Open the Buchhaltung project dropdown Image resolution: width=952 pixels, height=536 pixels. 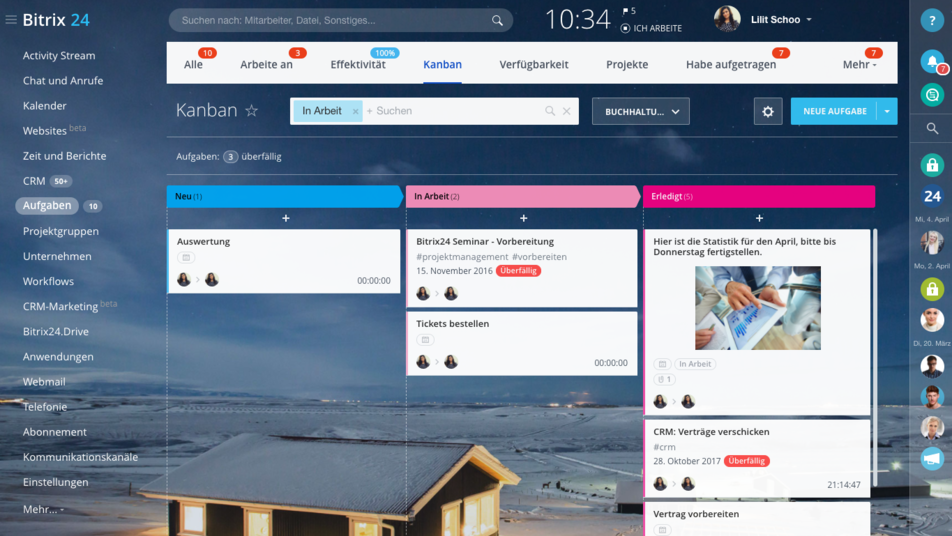pyautogui.click(x=640, y=111)
